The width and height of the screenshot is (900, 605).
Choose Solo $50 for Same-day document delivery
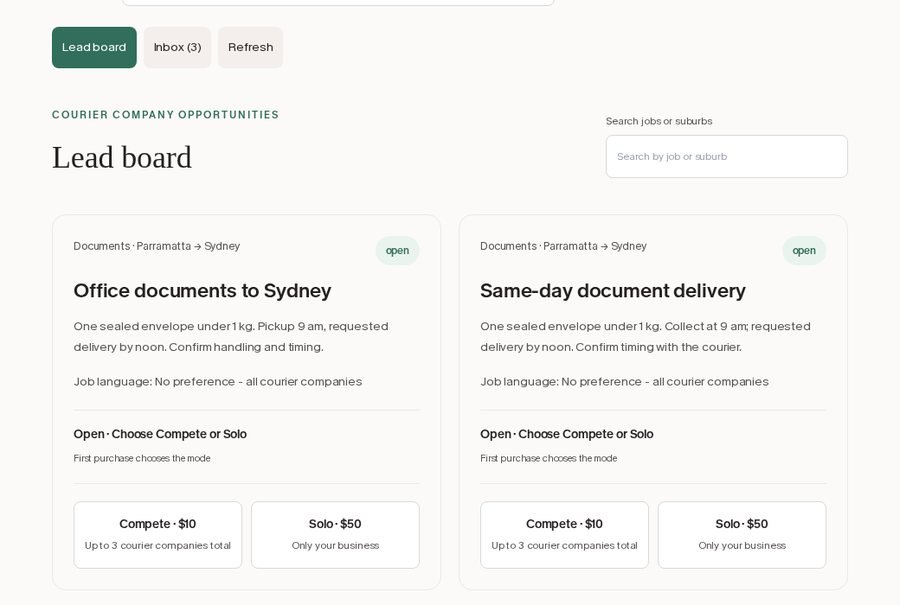click(x=742, y=535)
